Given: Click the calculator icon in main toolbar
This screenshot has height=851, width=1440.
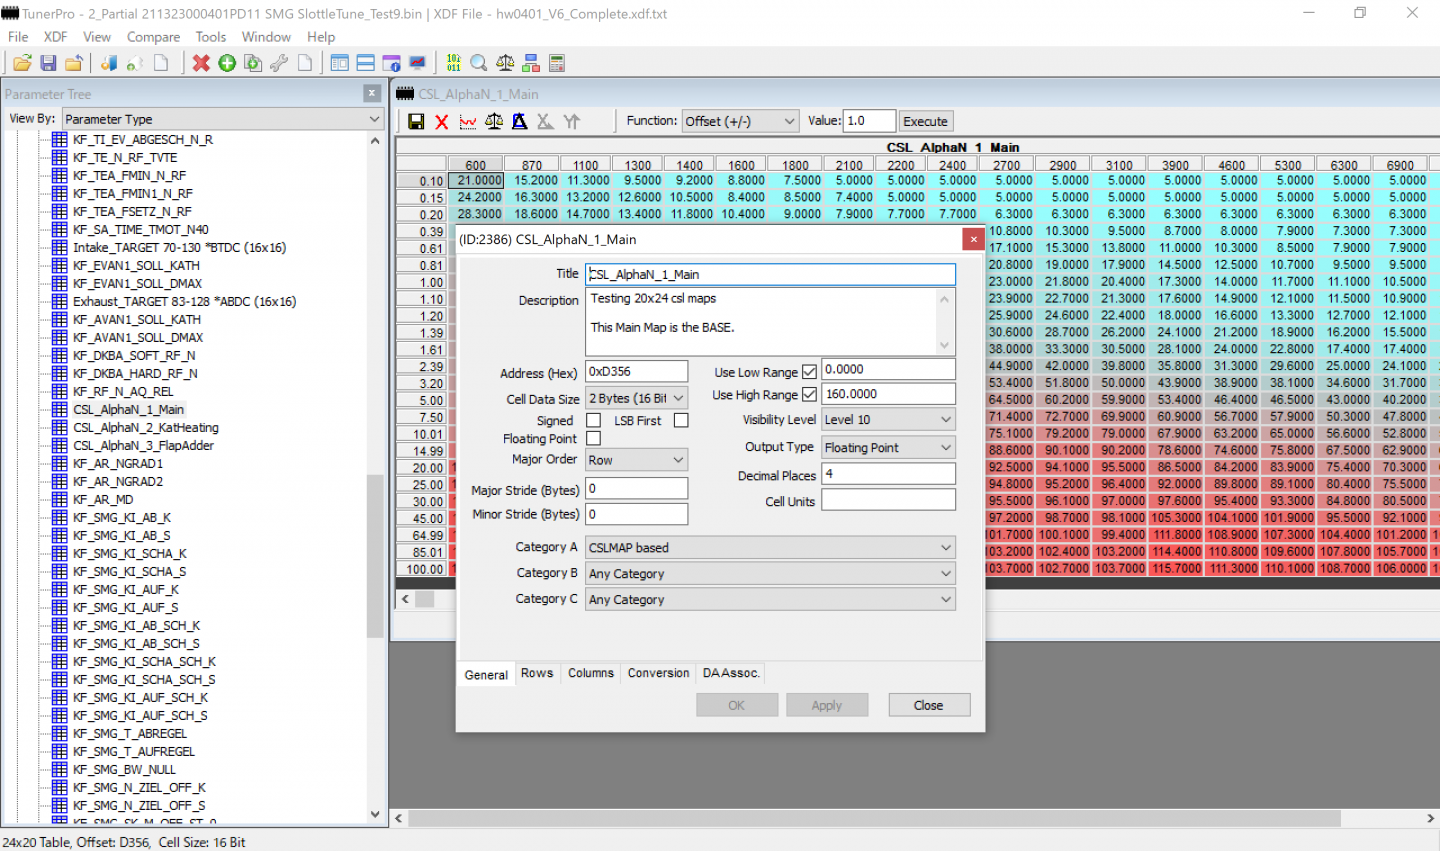Looking at the screenshot, I should [557, 63].
